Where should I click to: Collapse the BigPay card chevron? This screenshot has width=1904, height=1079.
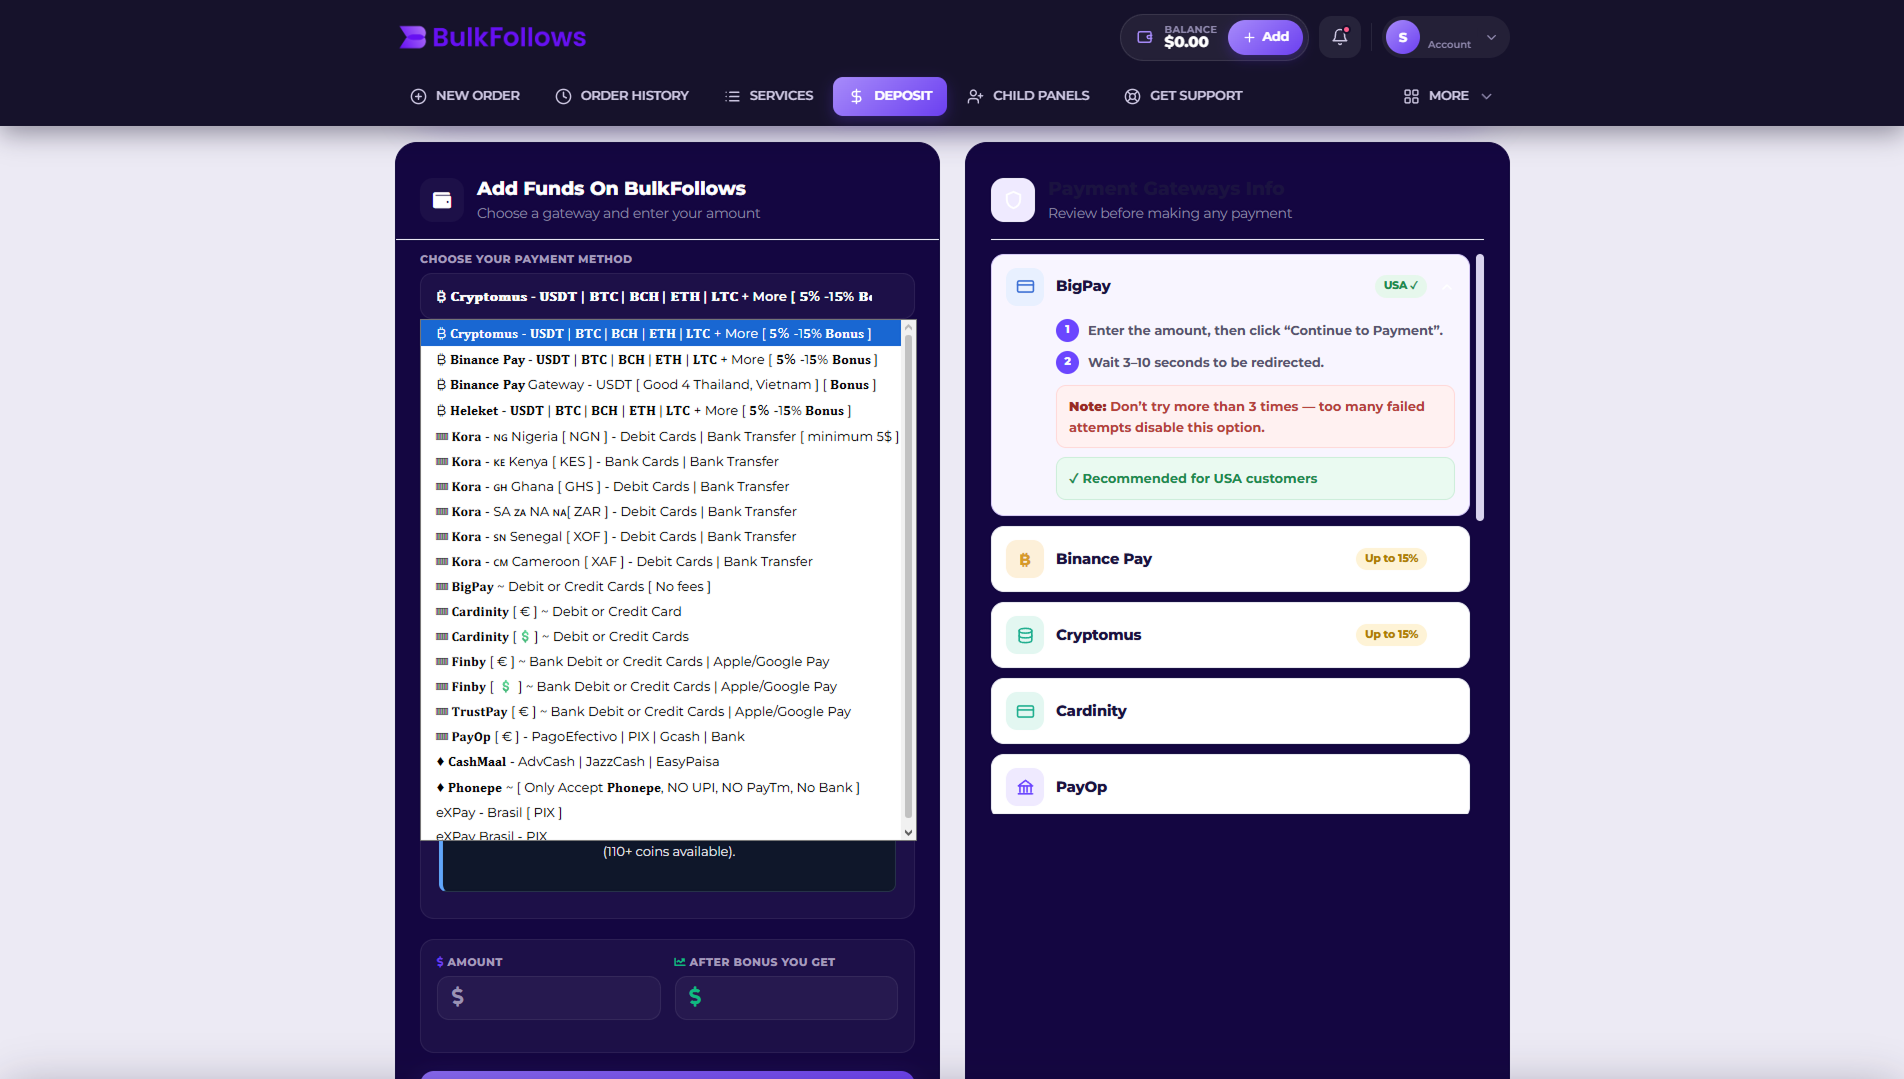[x=1447, y=286]
